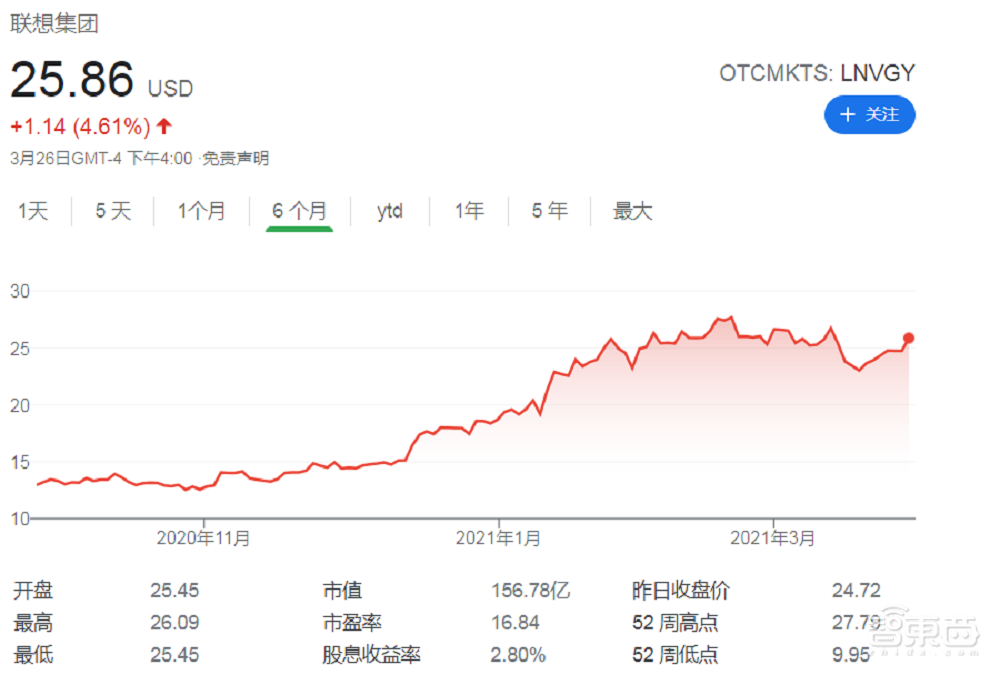Switch to the 1天 time range
The height and width of the screenshot is (675, 1000).
pos(34,211)
